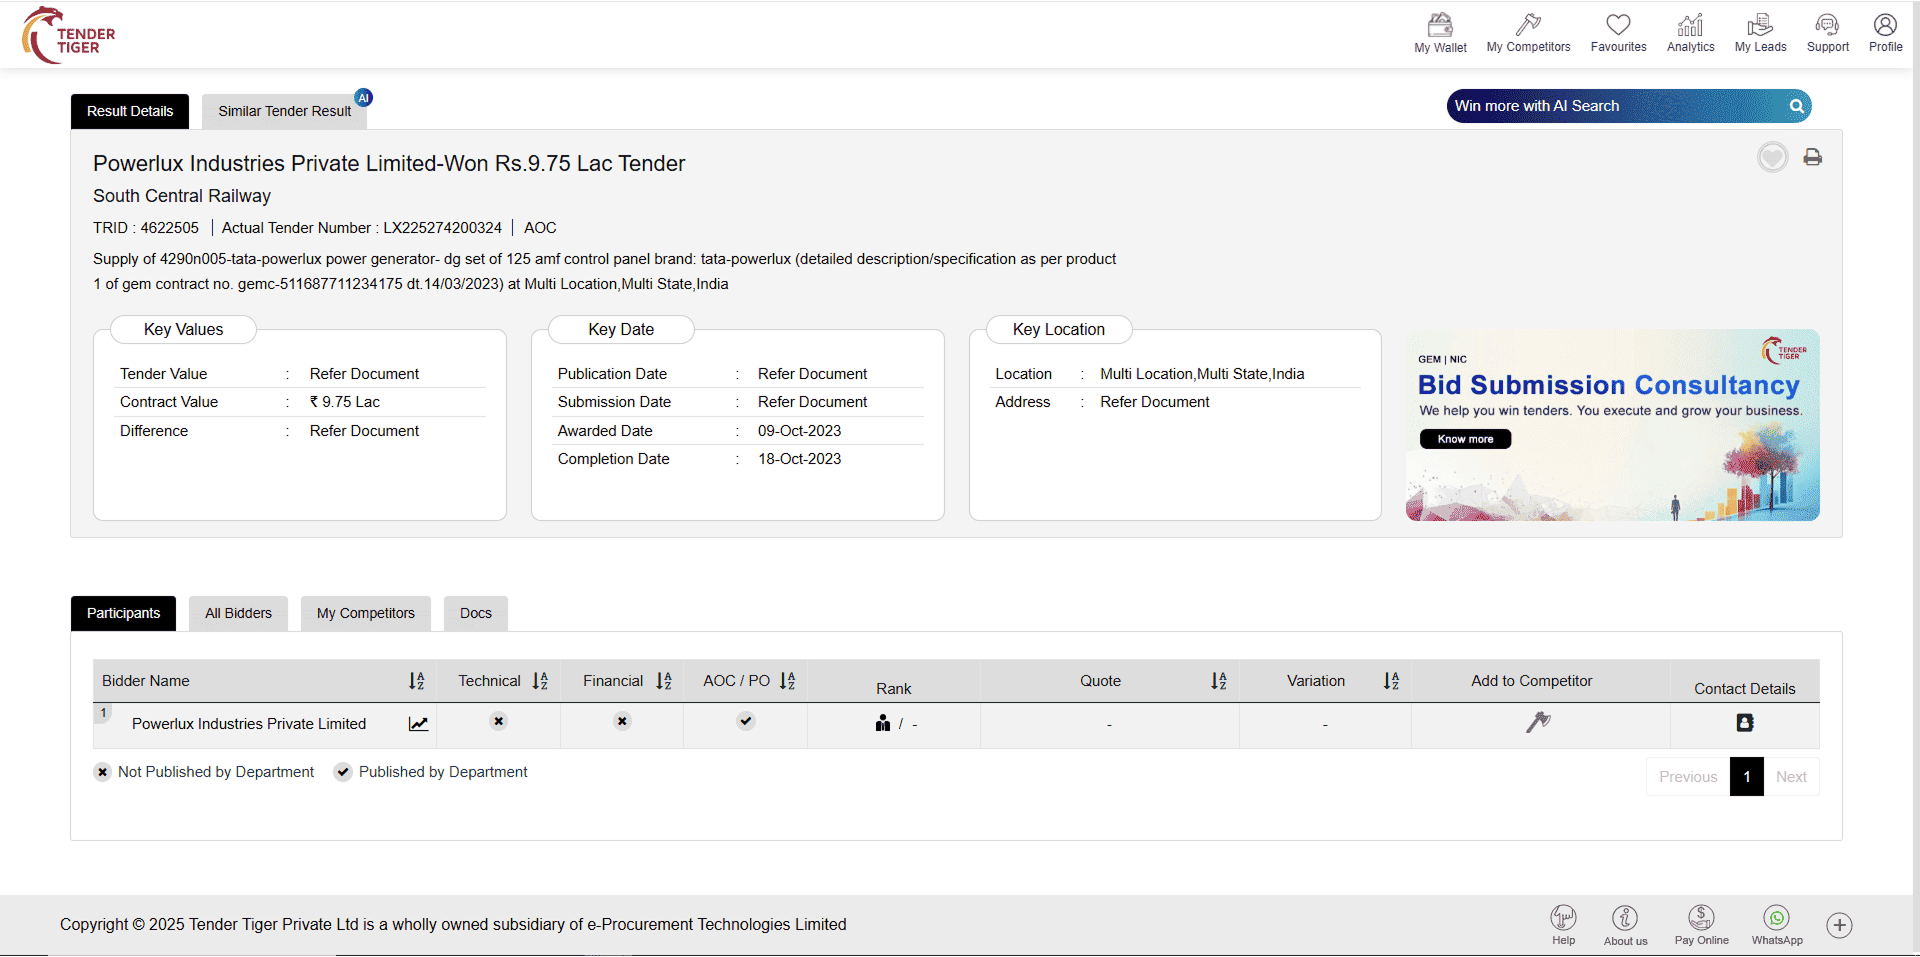Open the All Bidders tab
Screen dimensions: 1920x957
click(238, 613)
